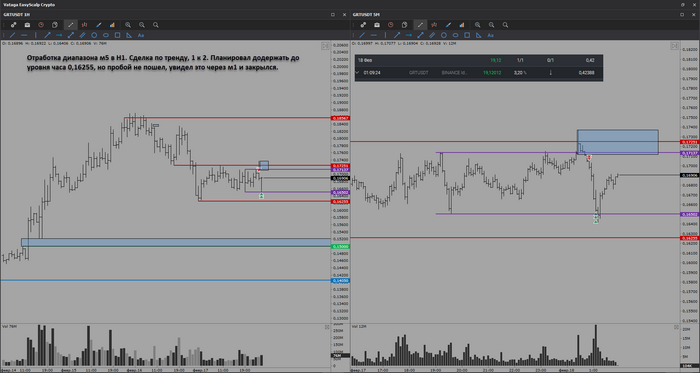Select the Aa text tool in 5M panel

coord(490,35)
